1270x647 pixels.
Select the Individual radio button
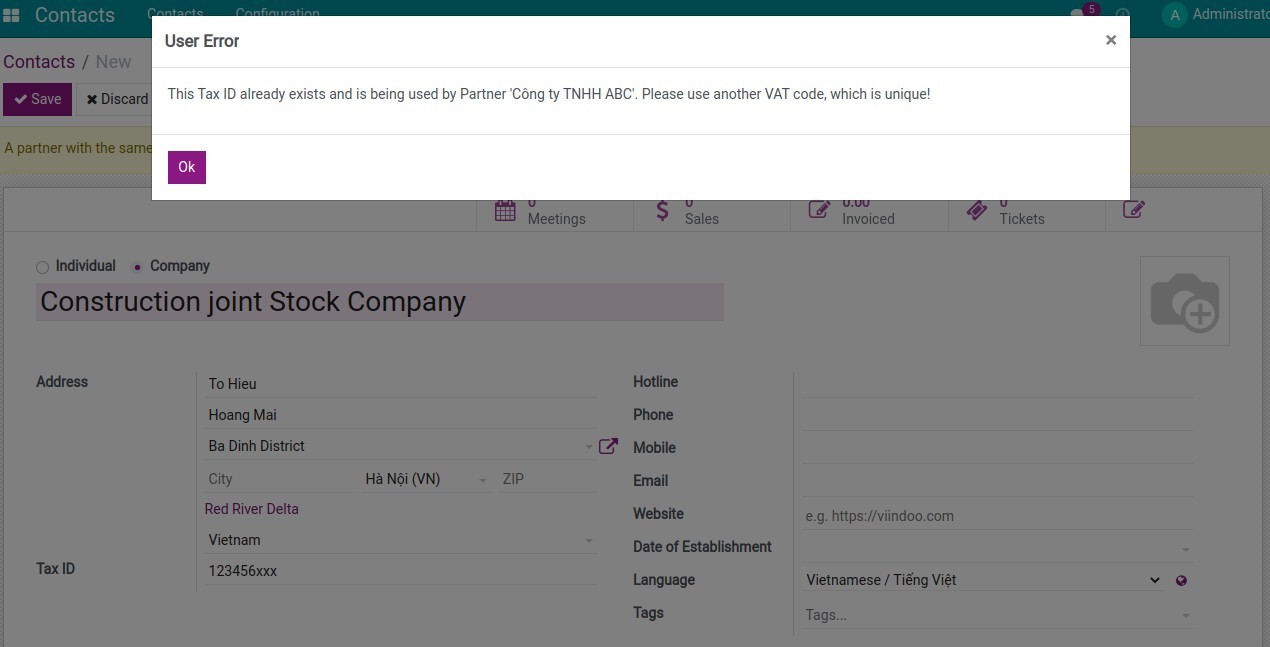pyautogui.click(x=41, y=266)
